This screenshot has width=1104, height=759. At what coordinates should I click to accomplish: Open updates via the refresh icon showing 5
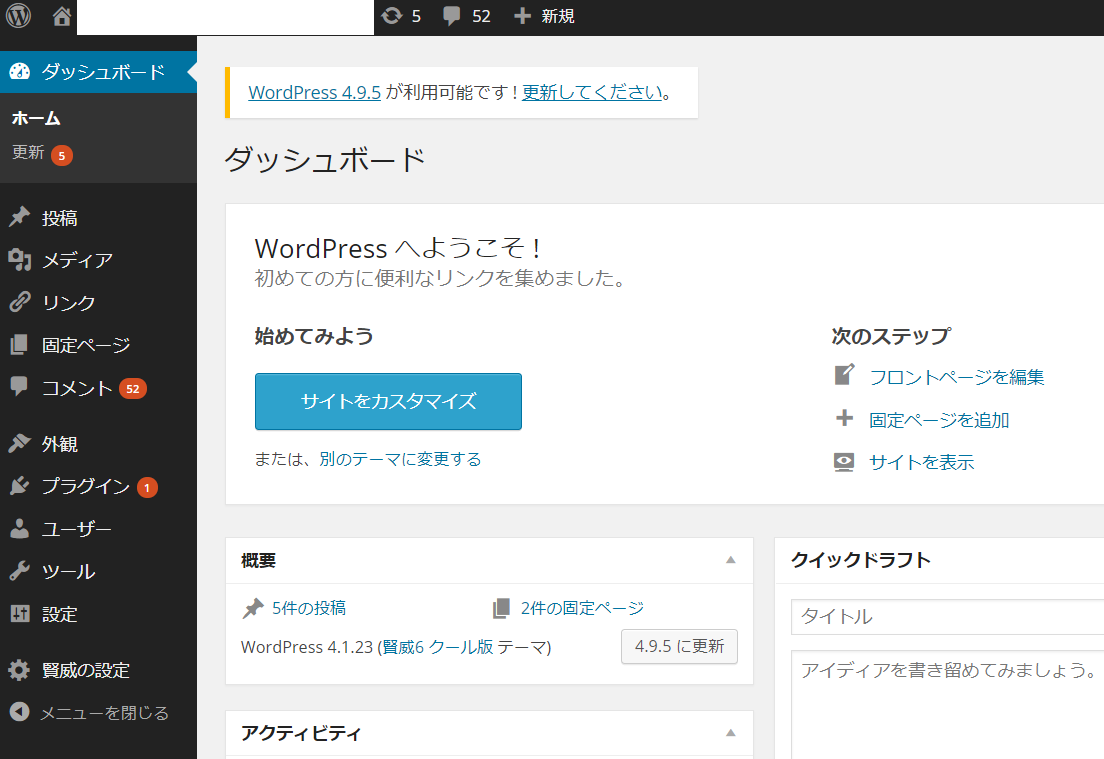[391, 16]
